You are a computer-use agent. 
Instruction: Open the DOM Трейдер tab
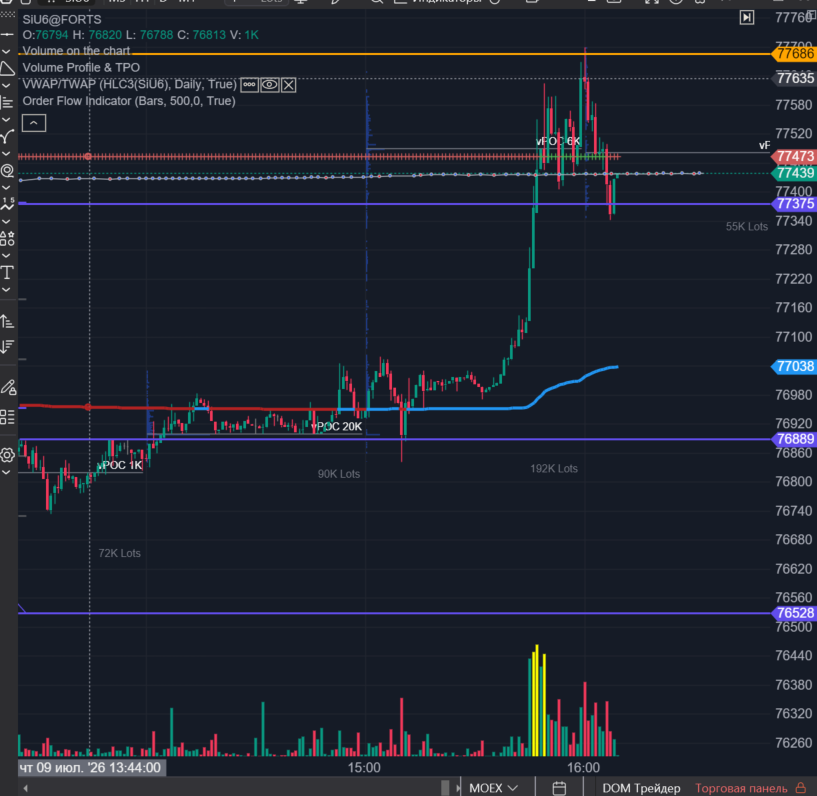point(641,788)
